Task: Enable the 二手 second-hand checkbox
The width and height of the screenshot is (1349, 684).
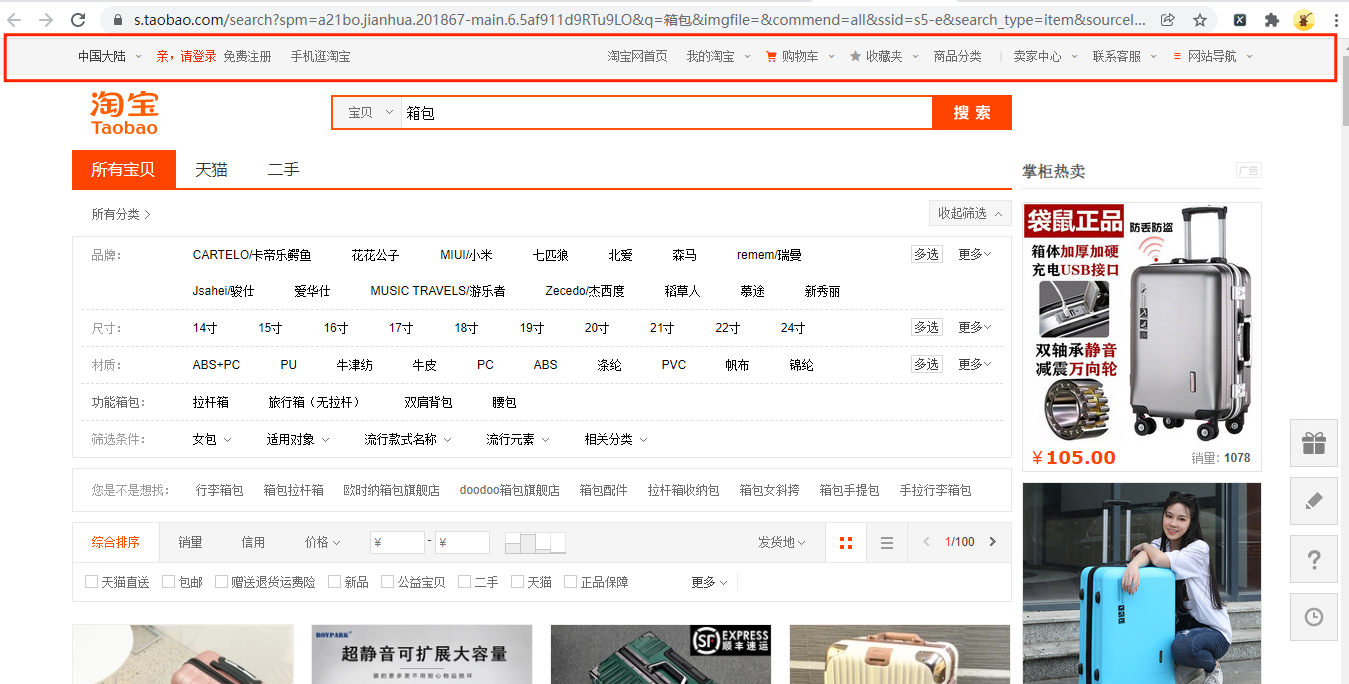Action: tap(464, 581)
